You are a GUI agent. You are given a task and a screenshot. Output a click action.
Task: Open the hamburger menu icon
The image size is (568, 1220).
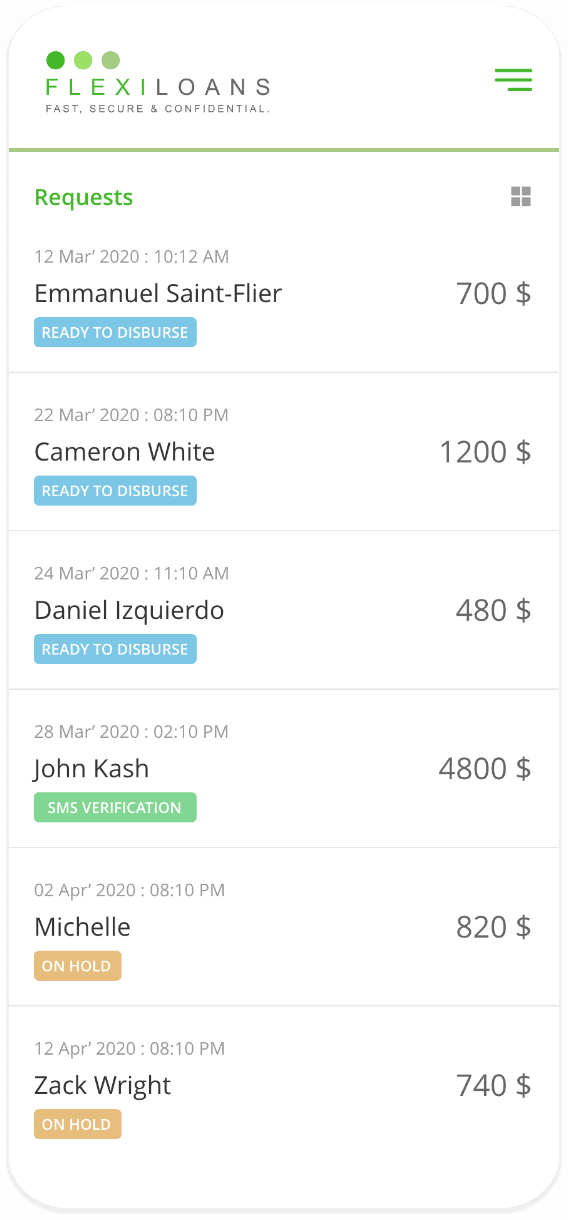coord(513,80)
